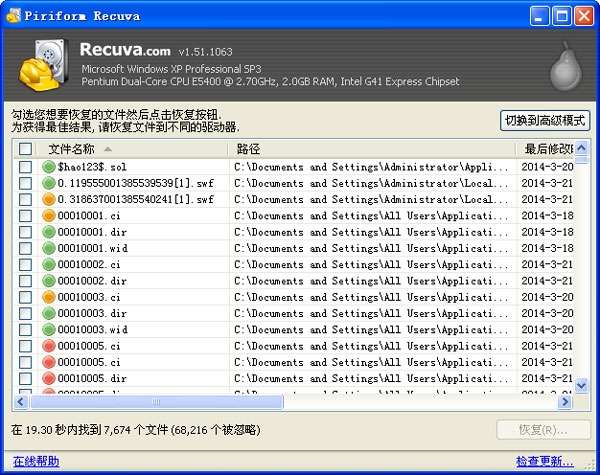Click the Recuva title bar icon
Screen dimensions: 600x475
click(x=13, y=16)
